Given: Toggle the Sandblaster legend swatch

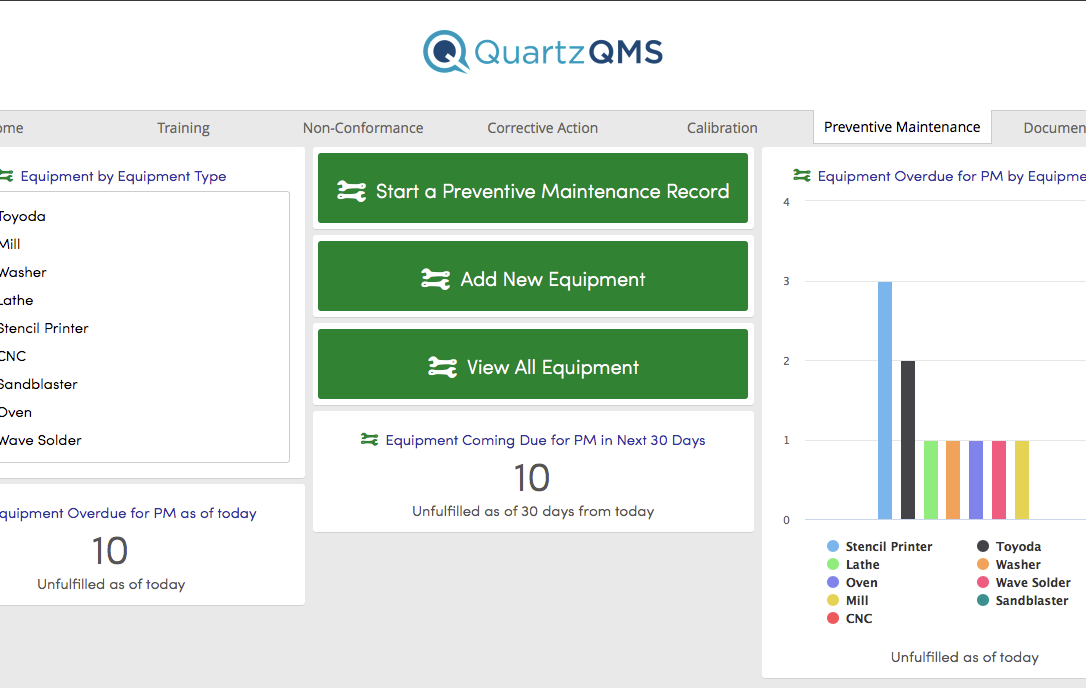Looking at the screenshot, I should click(x=983, y=601).
